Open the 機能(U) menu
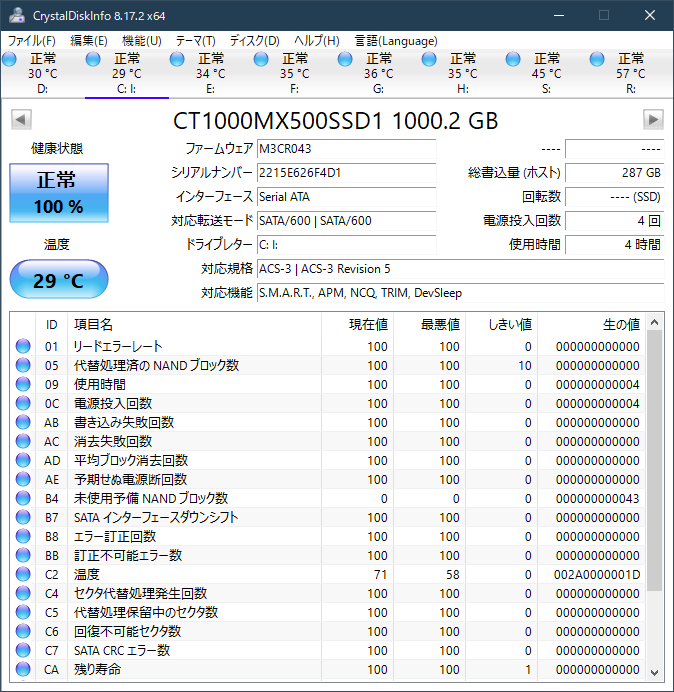 [x=141, y=41]
